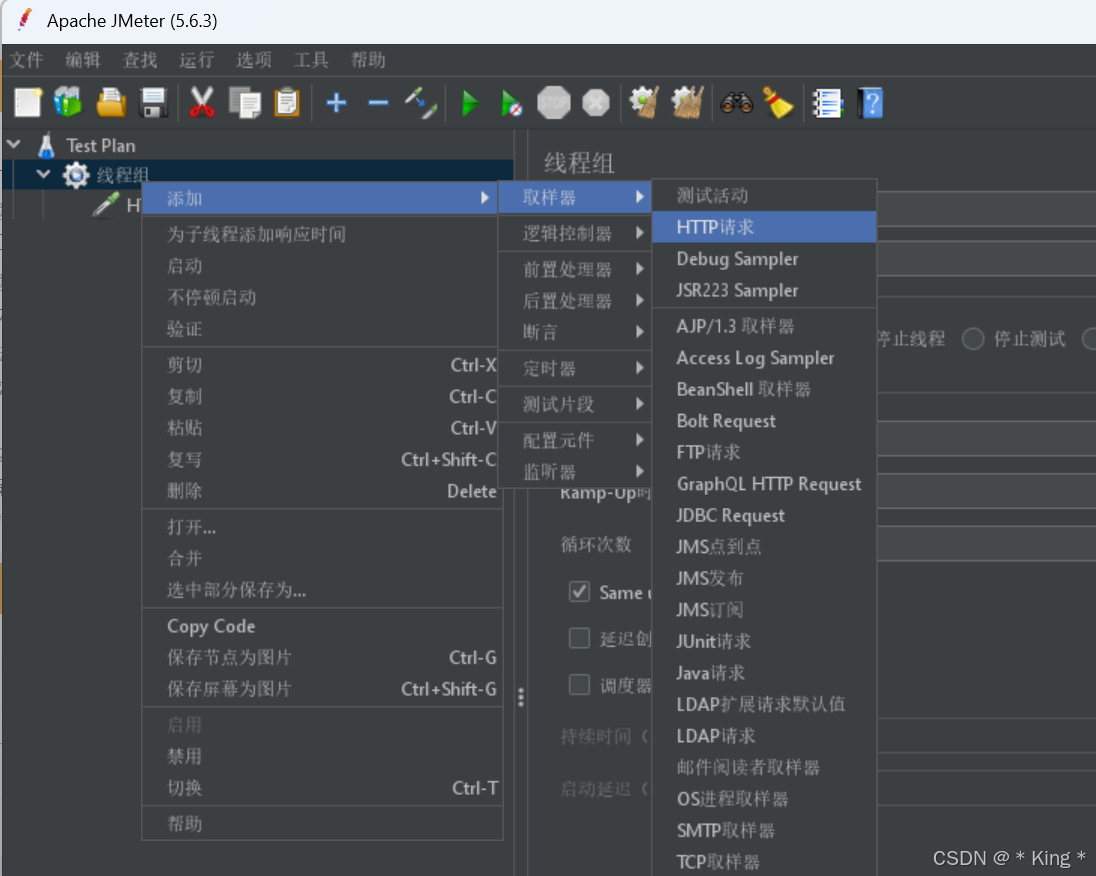The width and height of the screenshot is (1096, 876).
Task: Select JSR223 Sampler menu entry
Action: 764,290
